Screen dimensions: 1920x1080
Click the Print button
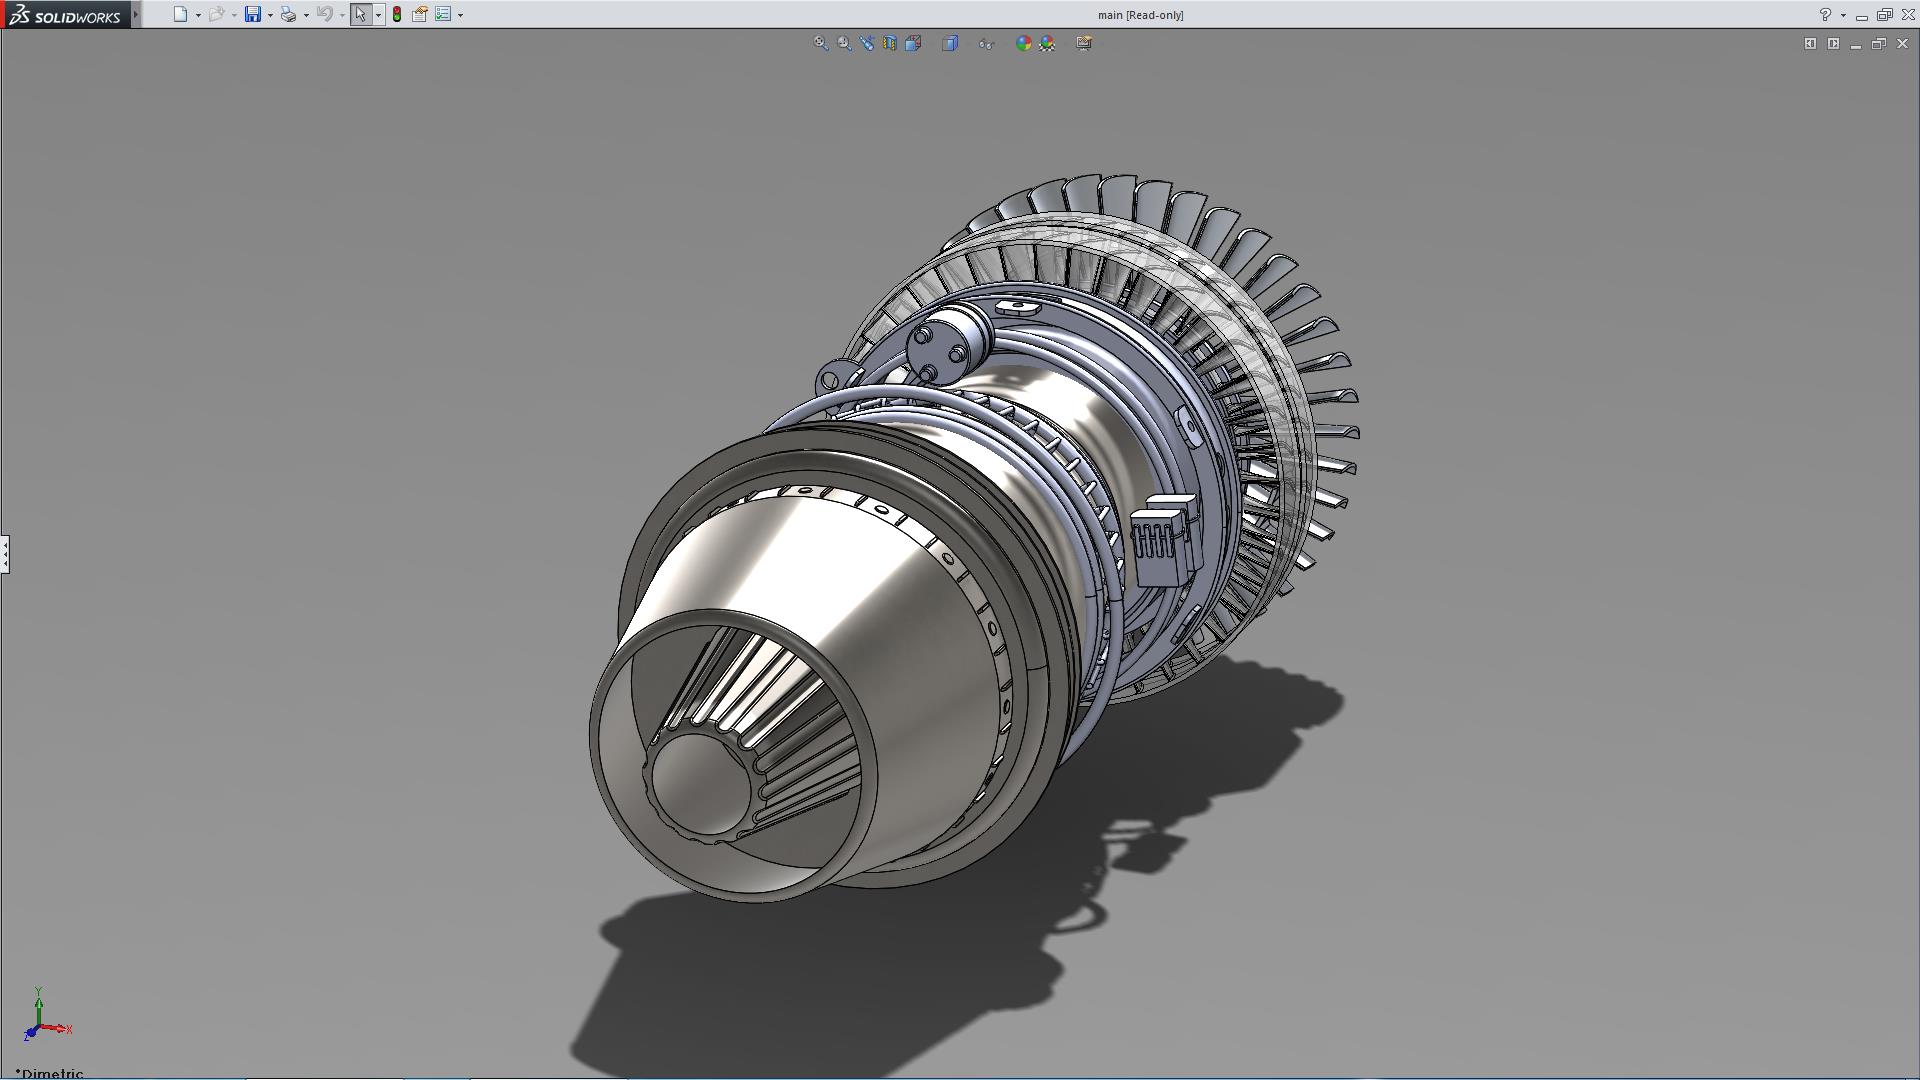(x=288, y=14)
